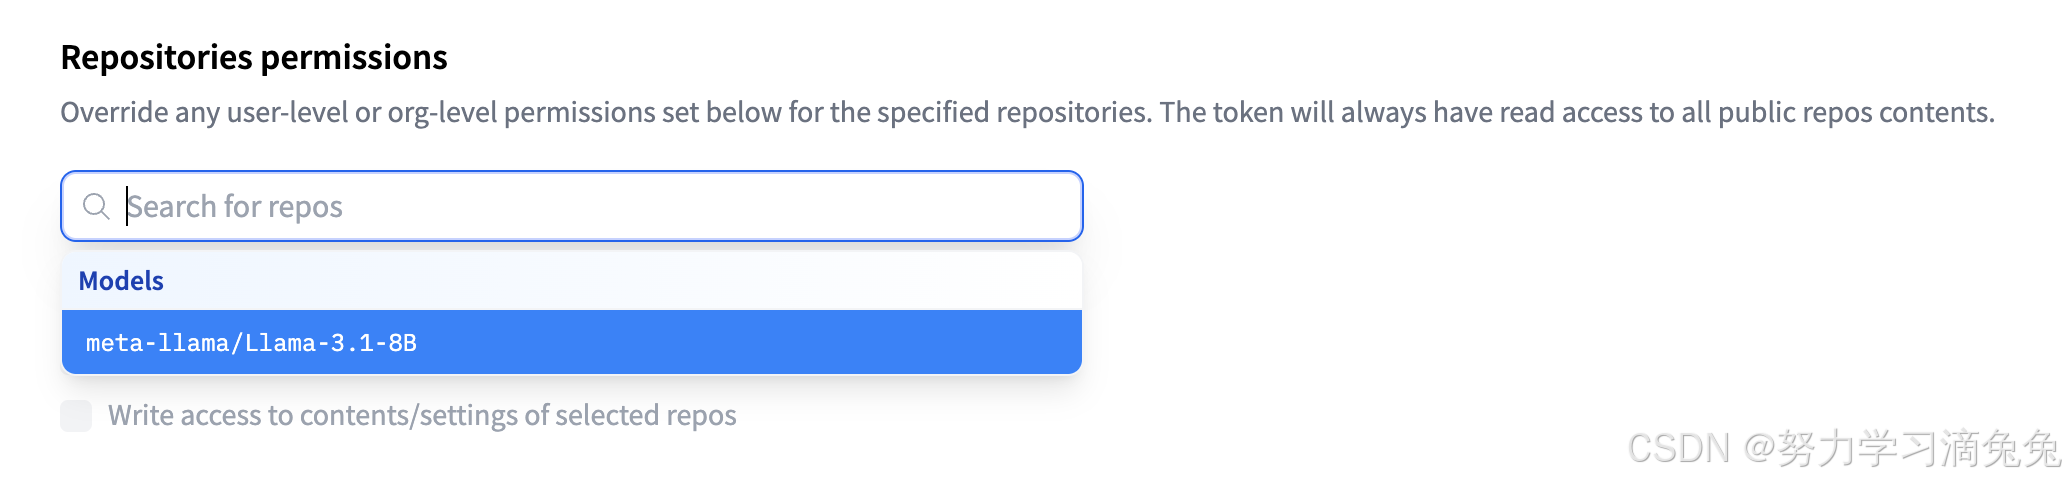
Task: Focus the Search for repos field
Action: pos(572,206)
